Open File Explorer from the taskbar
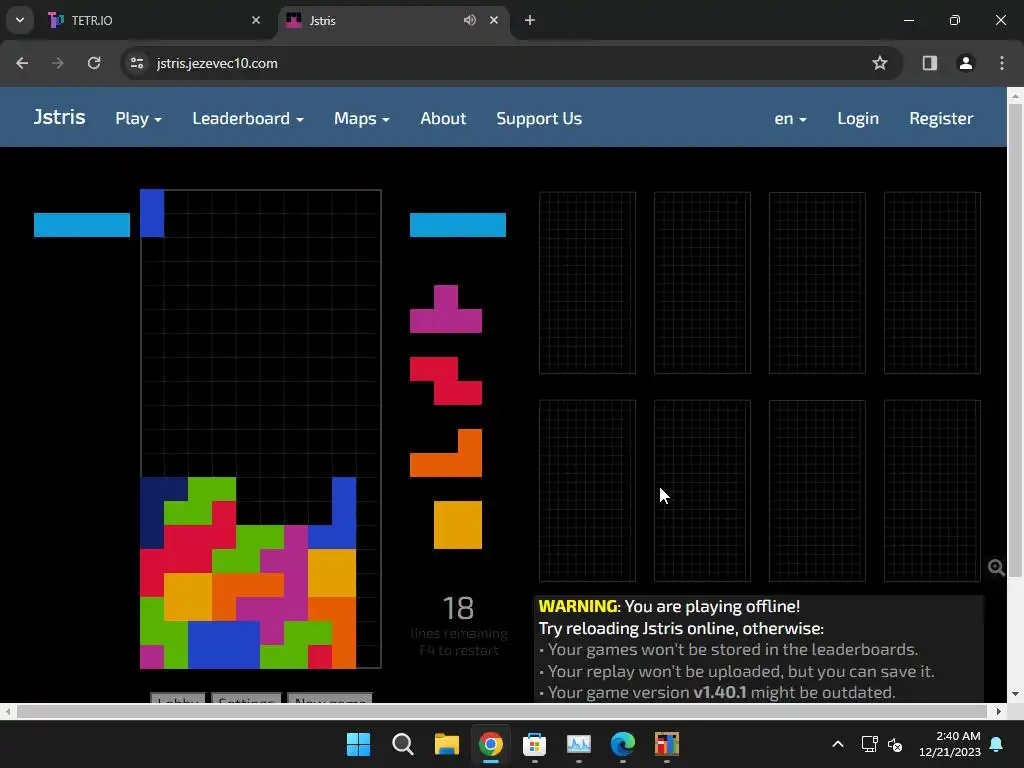The height and width of the screenshot is (768, 1024). pyautogui.click(x=447, y=744)
